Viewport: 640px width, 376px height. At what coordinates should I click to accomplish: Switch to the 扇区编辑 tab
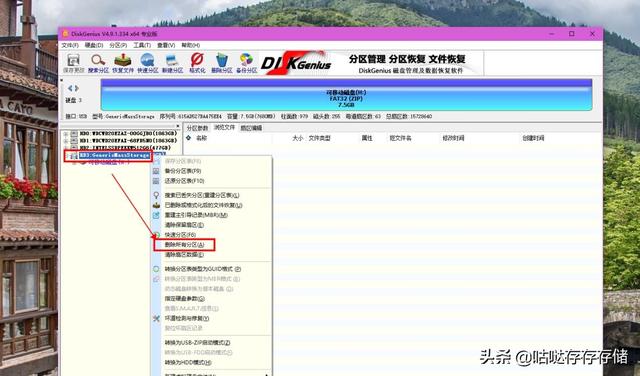click(x=251, y=128)
